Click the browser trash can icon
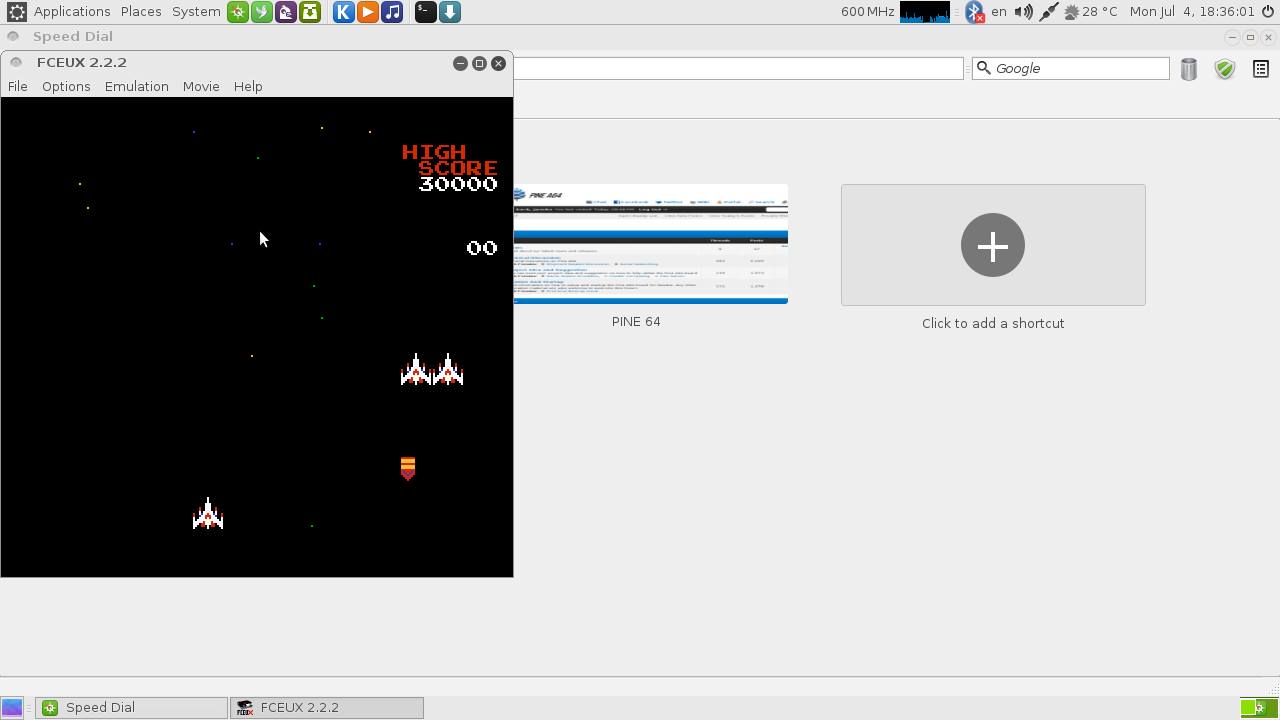Image resolution: width=1280 pixels, height=720 pixels. (1188, 69)
